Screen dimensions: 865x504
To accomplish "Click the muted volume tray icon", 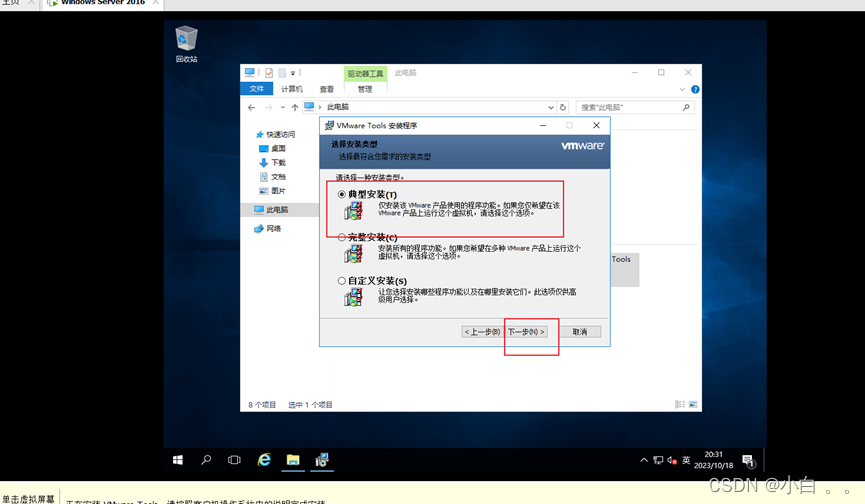I will pos(672,460).
